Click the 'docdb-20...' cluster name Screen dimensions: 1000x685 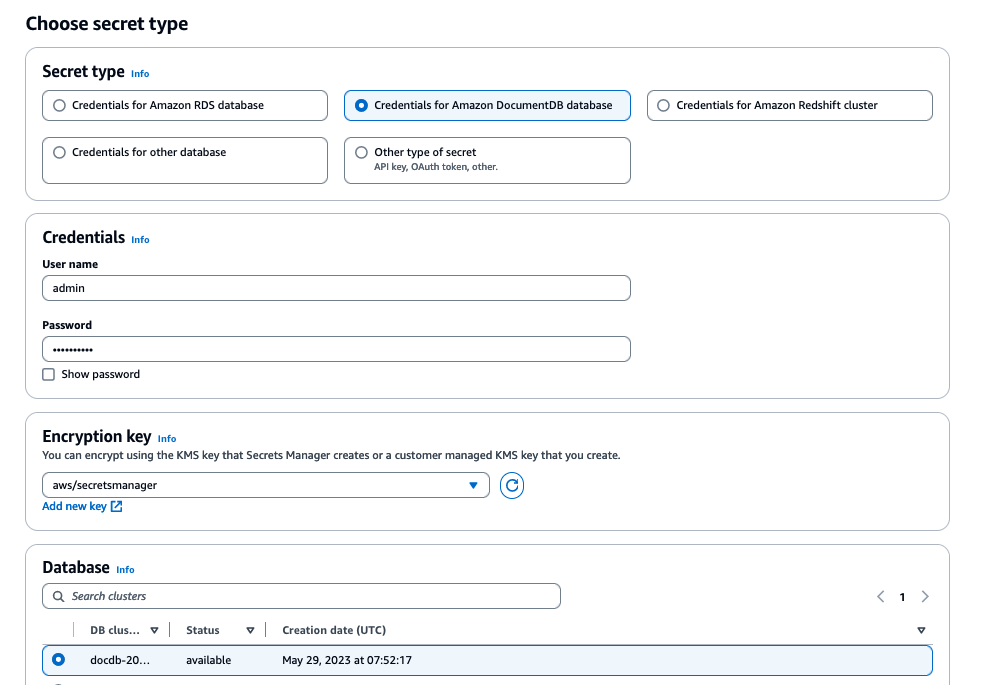click(120, 660)
